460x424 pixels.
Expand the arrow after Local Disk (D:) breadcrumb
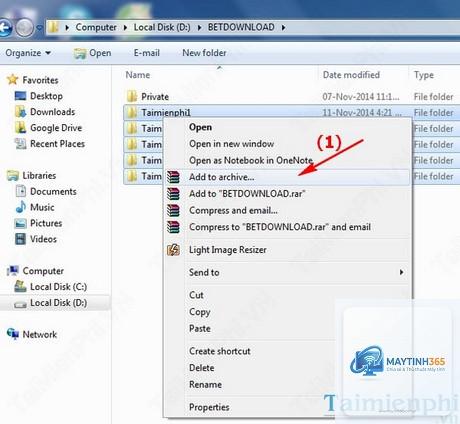199,27
